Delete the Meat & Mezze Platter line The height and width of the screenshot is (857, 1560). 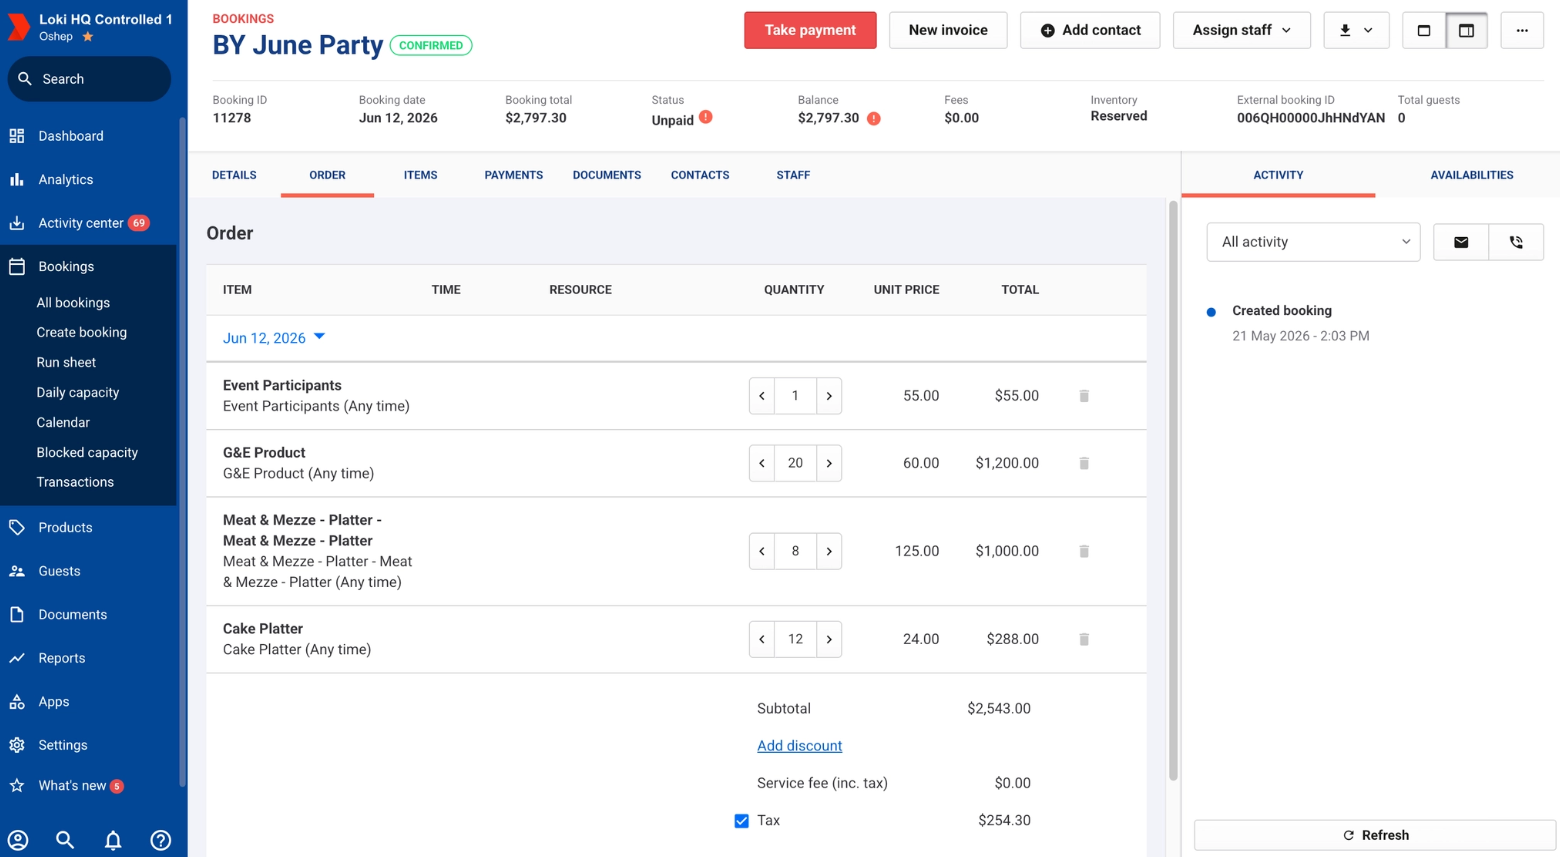click(1084, 551)
